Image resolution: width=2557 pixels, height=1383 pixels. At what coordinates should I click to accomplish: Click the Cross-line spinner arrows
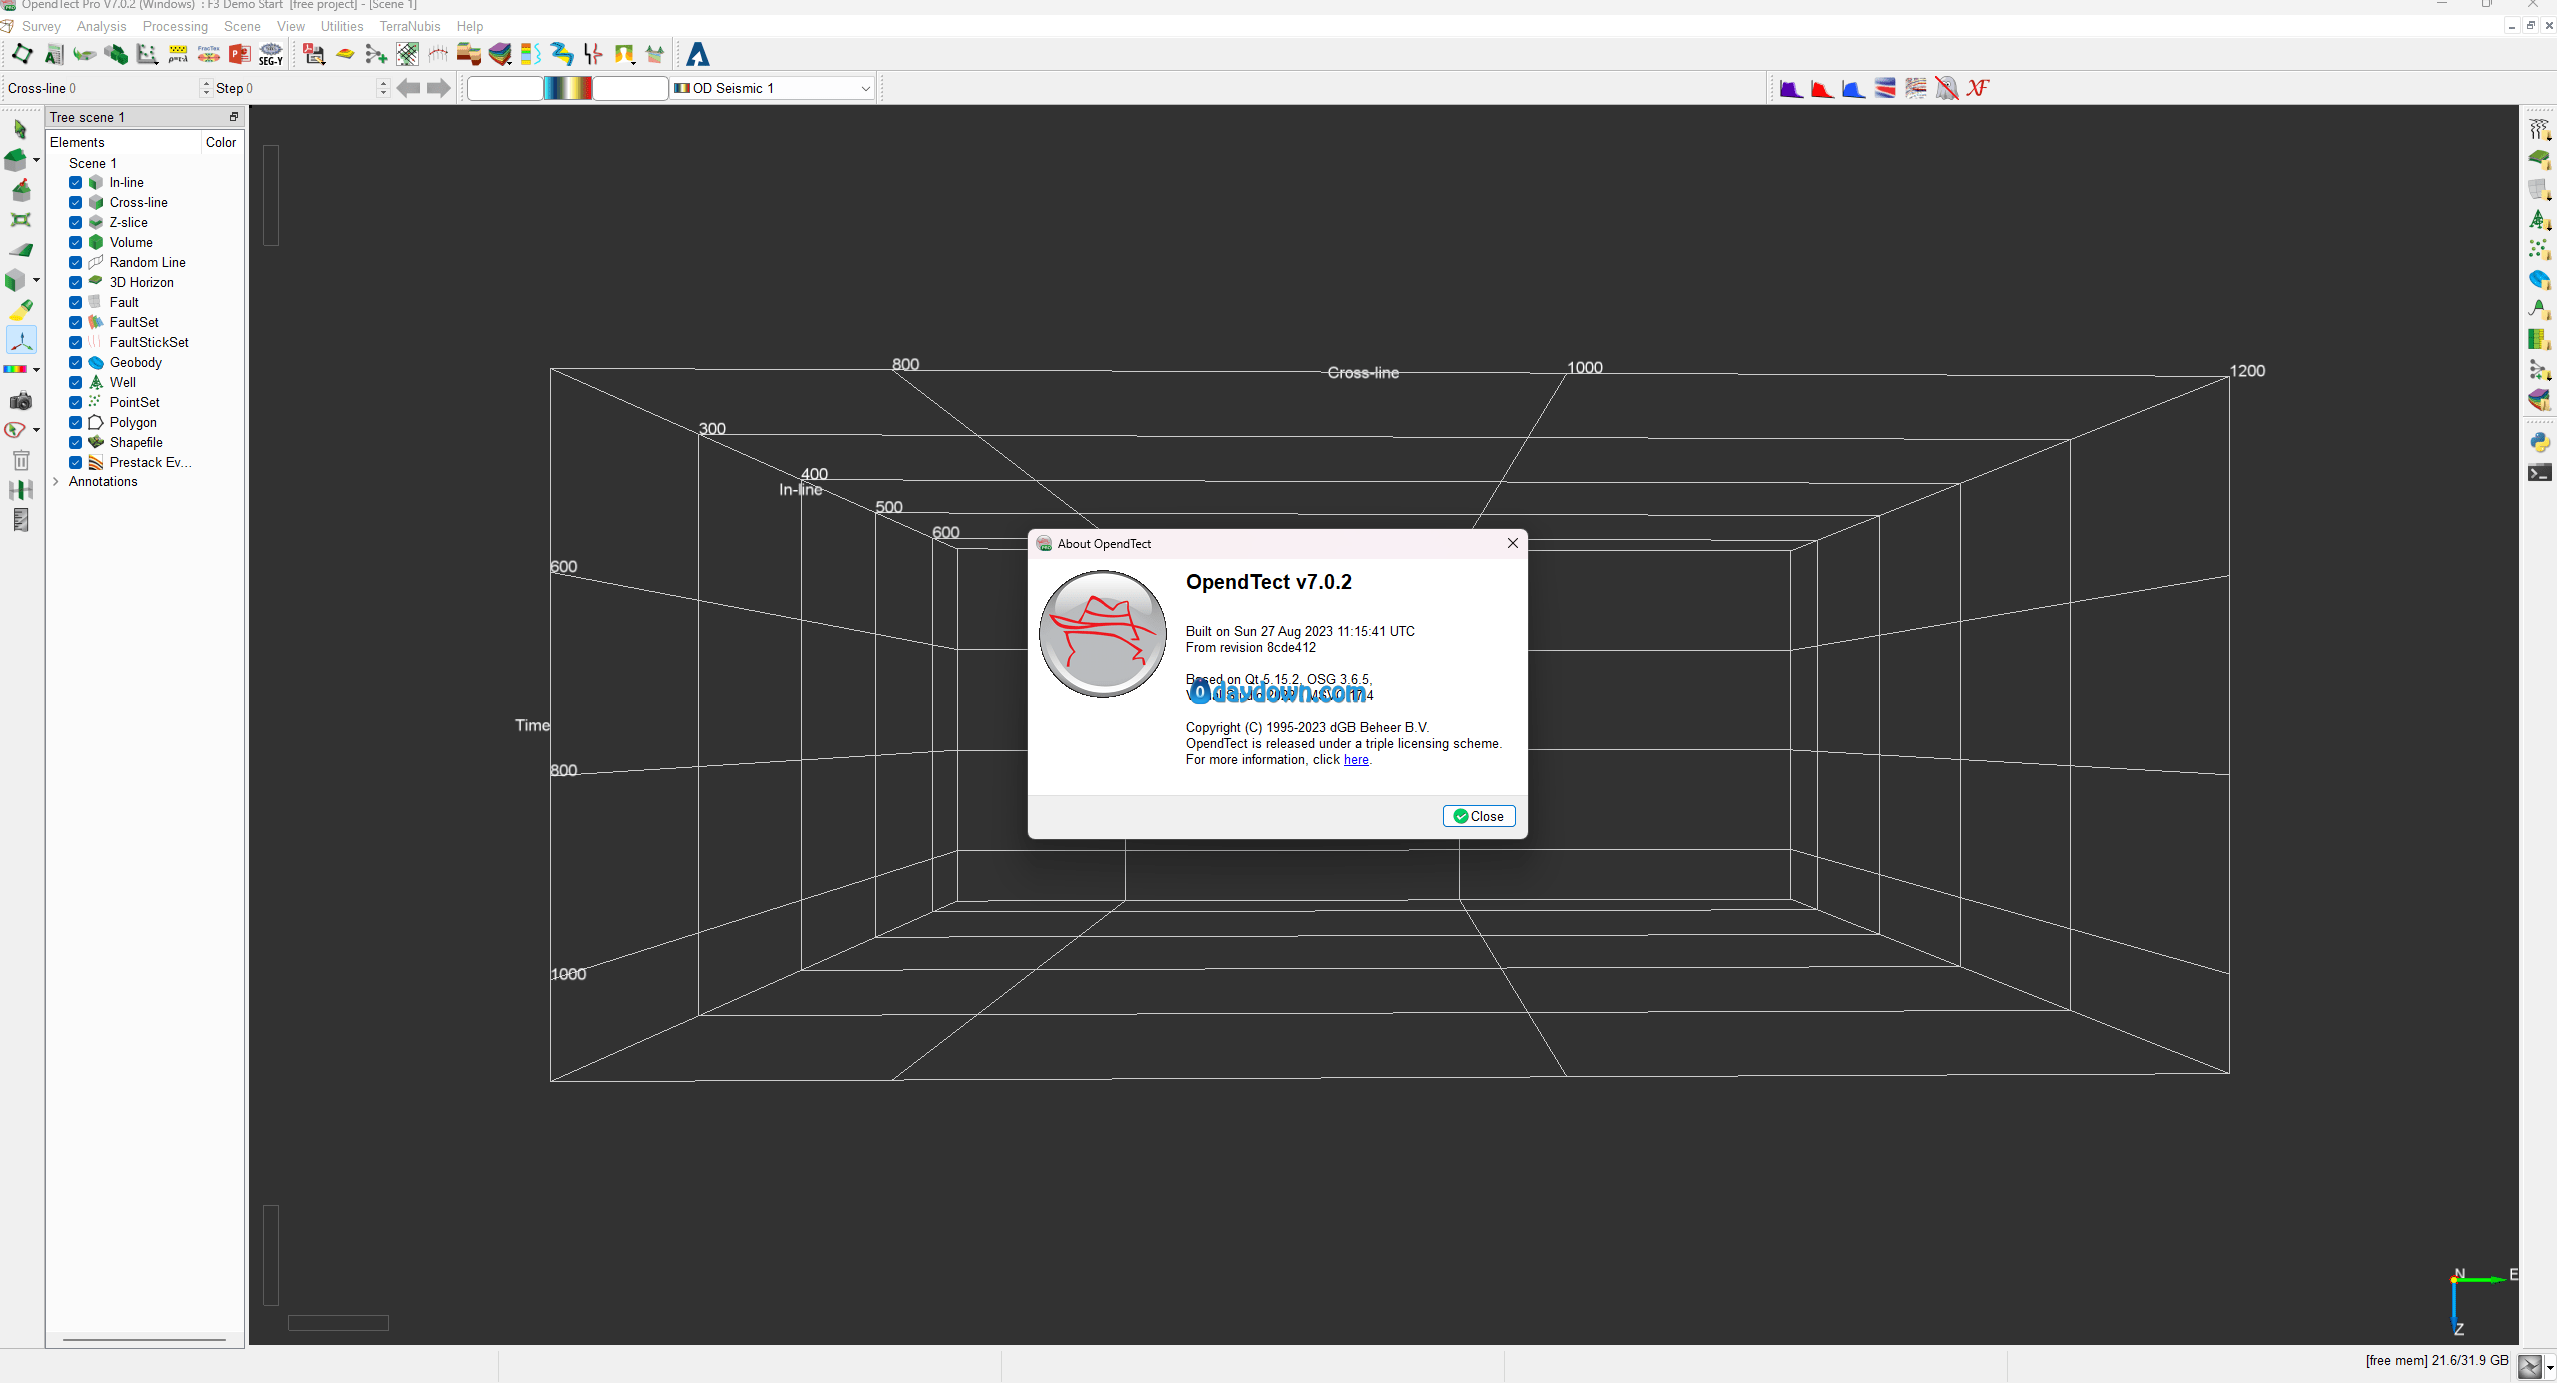point(206,88)
